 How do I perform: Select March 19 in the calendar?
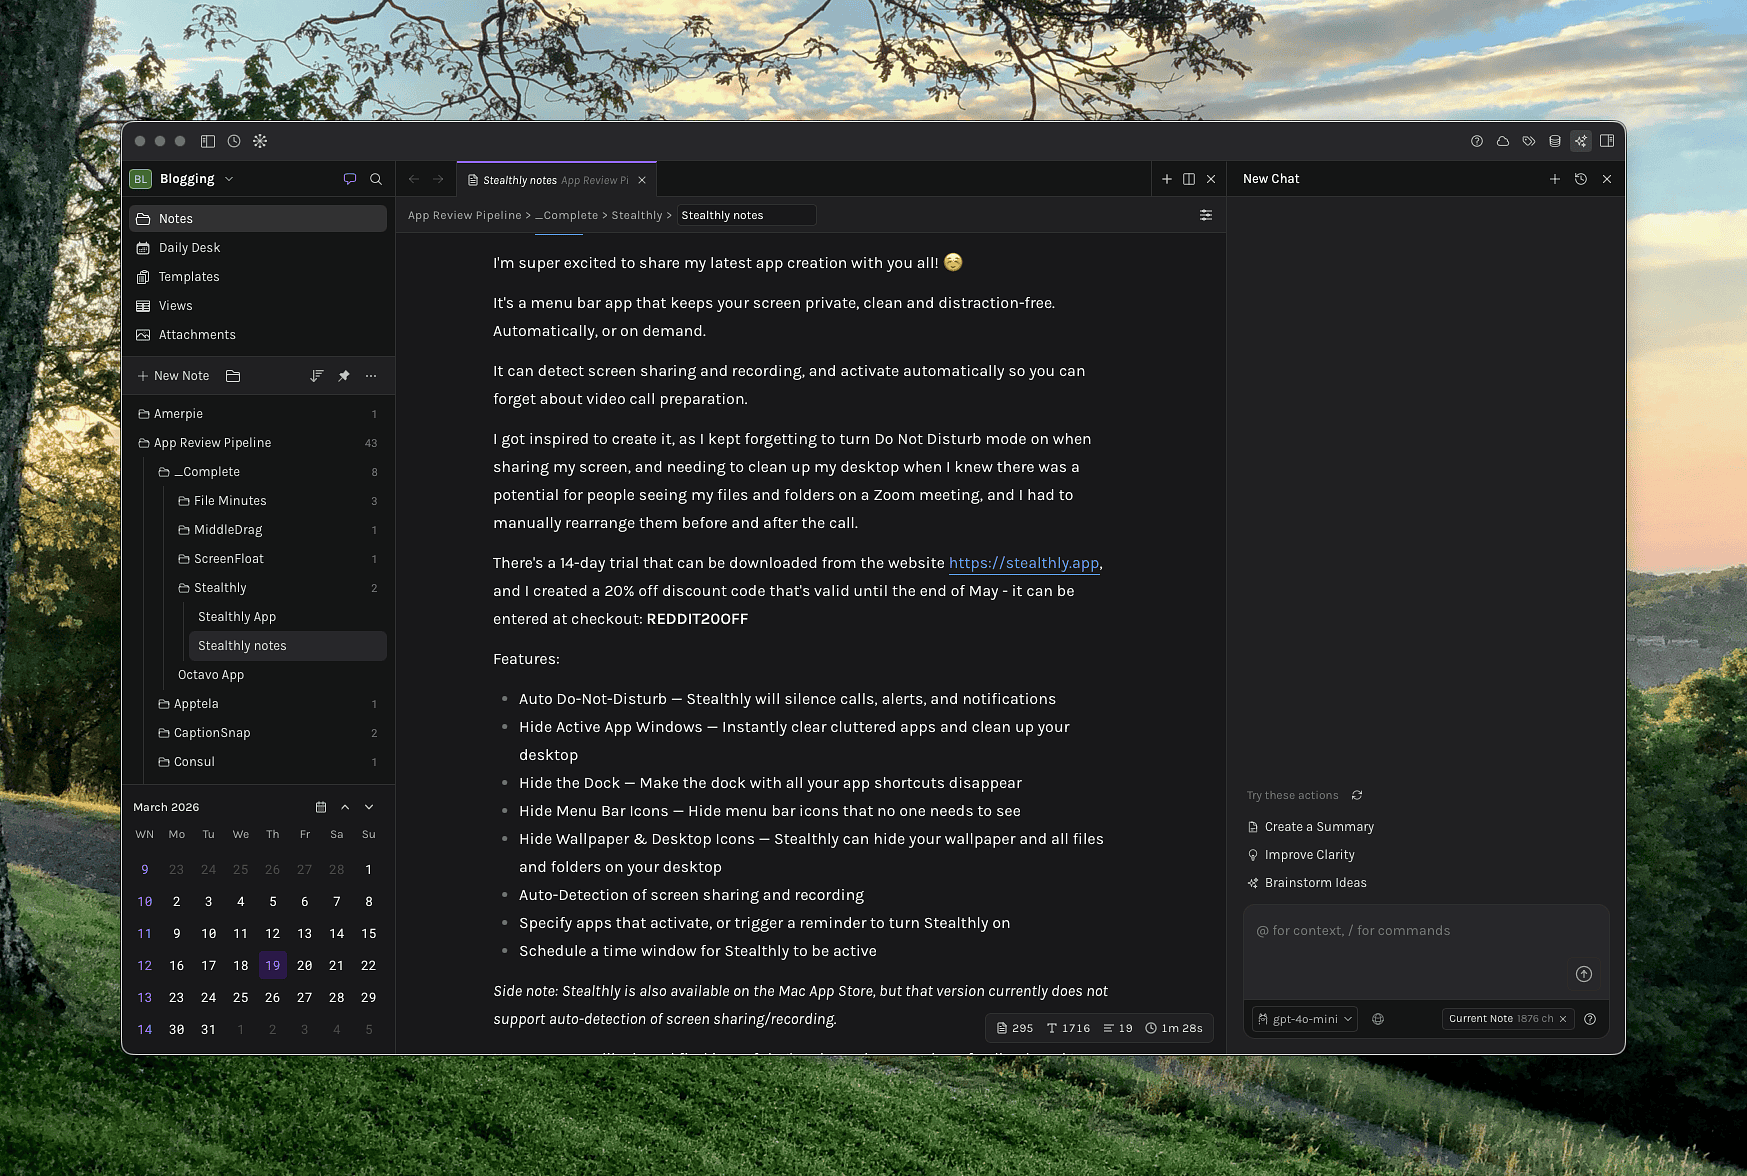(x=273, y=965)
